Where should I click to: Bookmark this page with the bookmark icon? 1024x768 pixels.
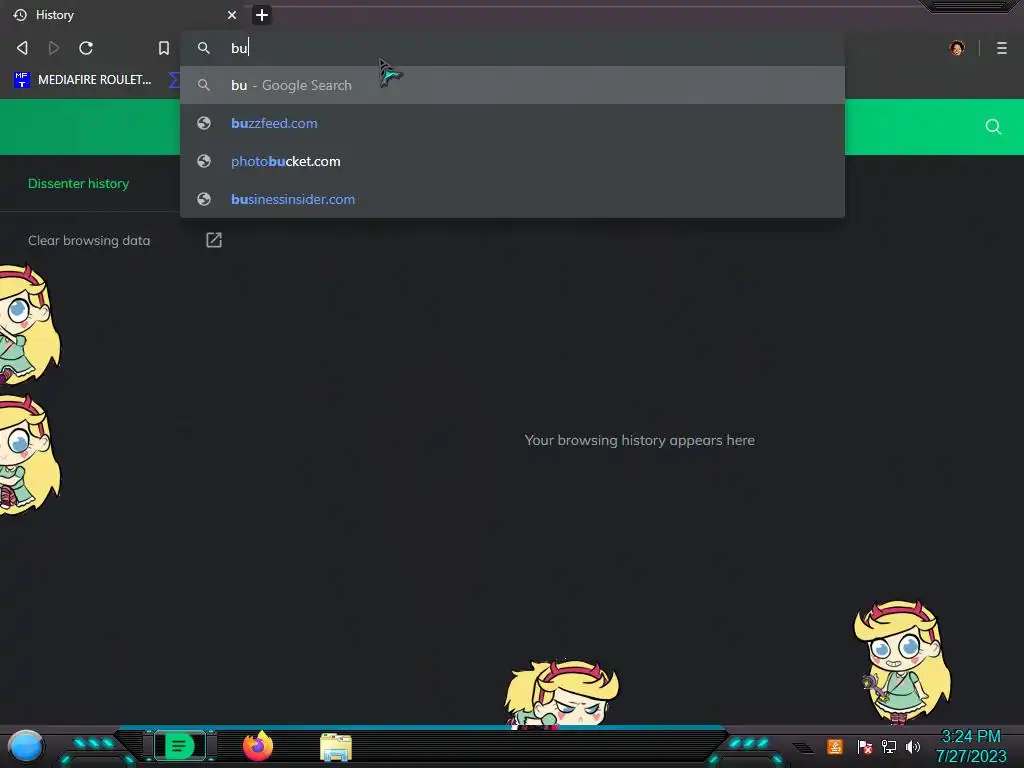pyautogui.click(x=164, y=48)
